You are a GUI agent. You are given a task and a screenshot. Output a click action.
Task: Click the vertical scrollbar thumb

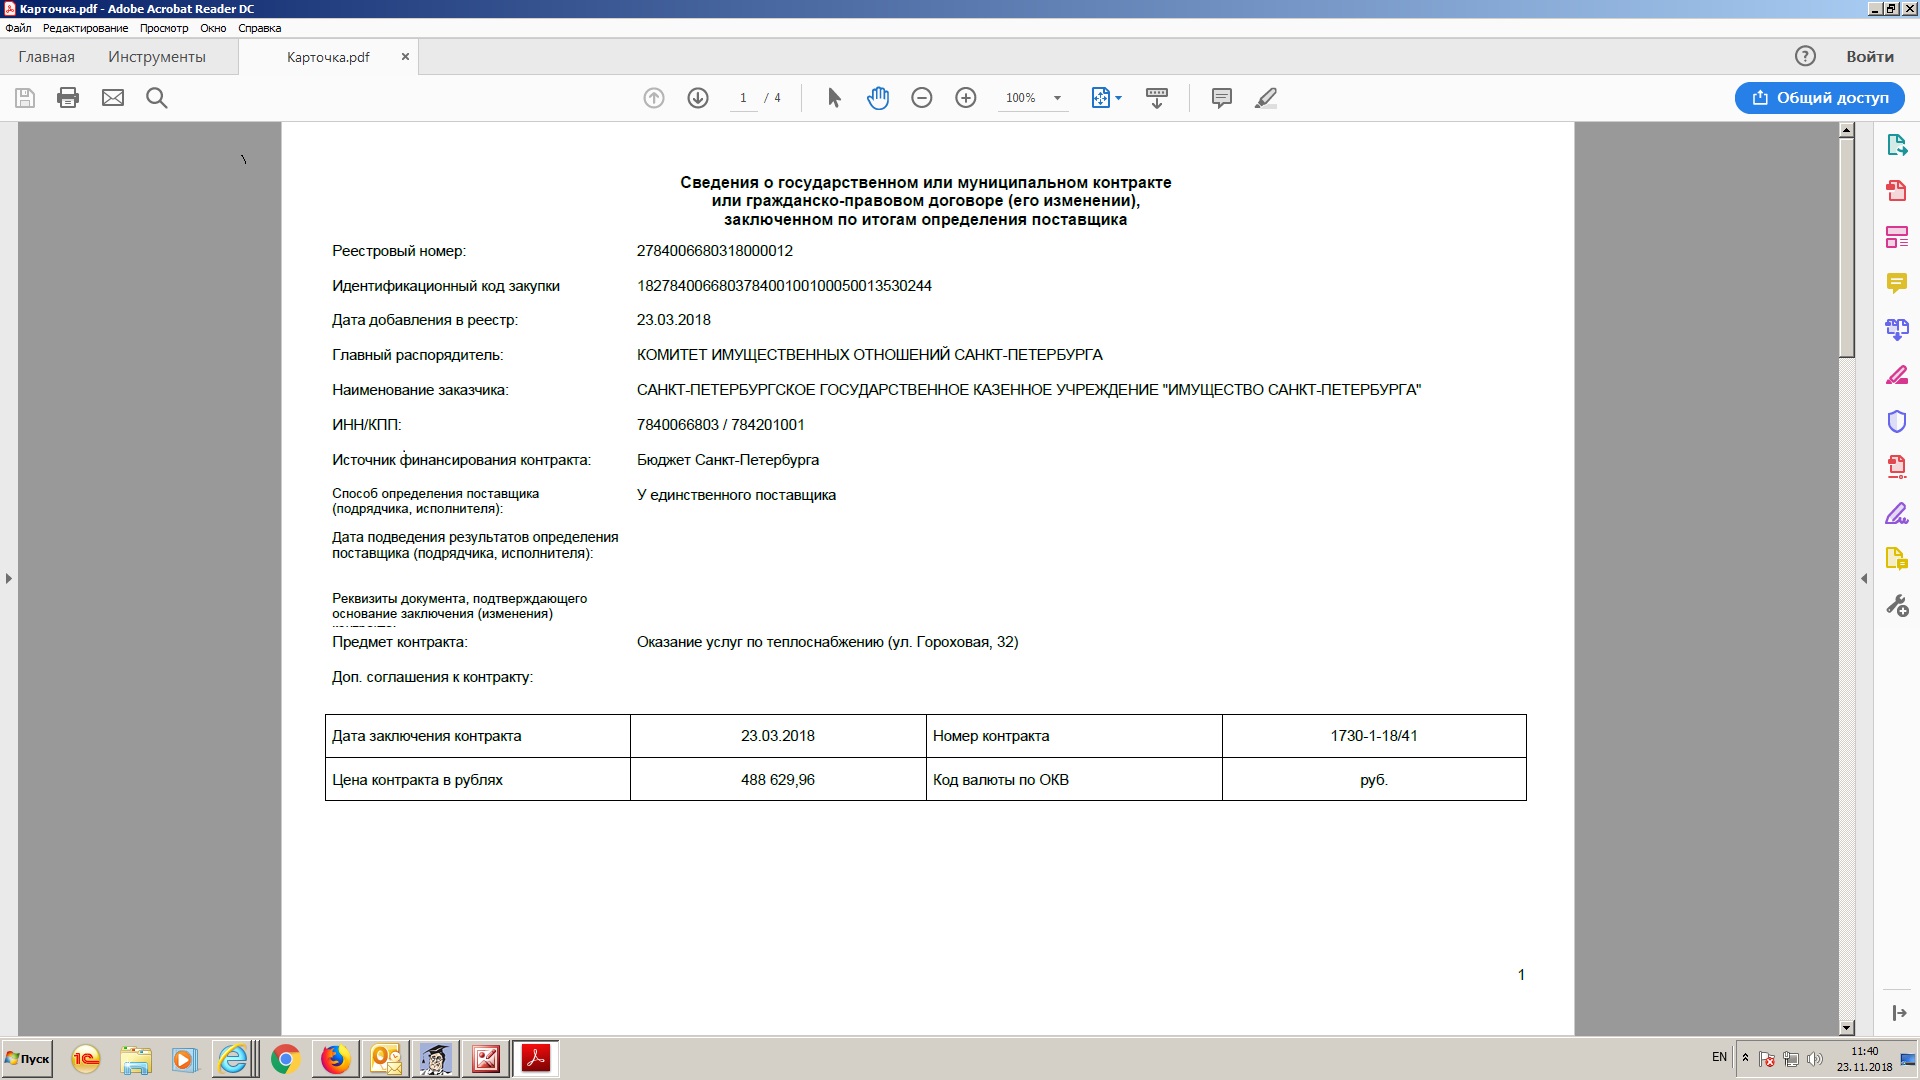1847,247
